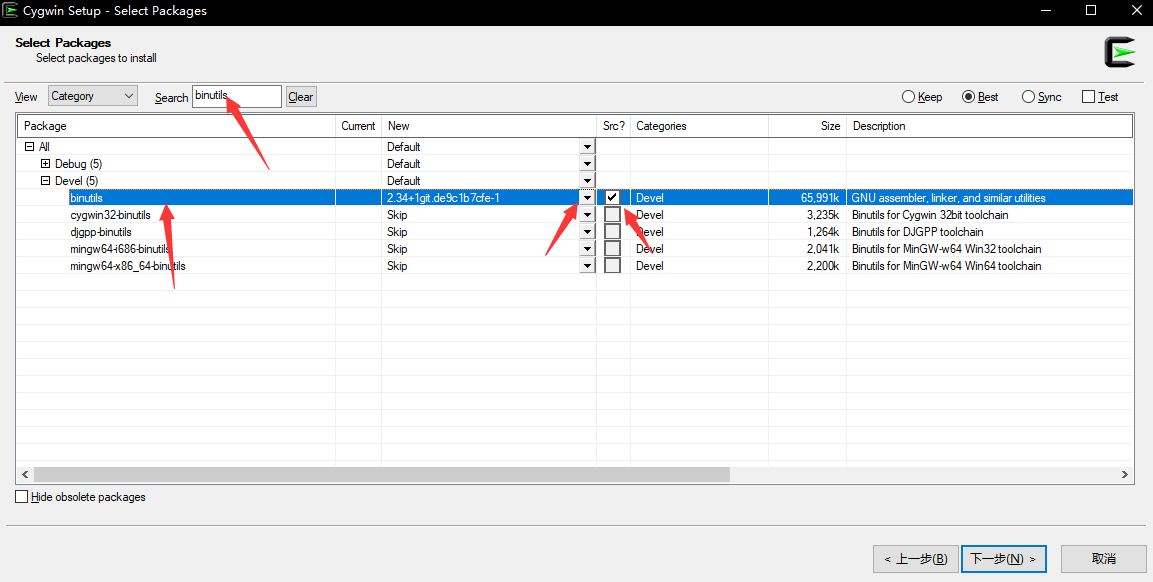Collapse the All tree node
Viewport: 1153px width, 582px height.
pyautogui.click(x=29, y=146)
